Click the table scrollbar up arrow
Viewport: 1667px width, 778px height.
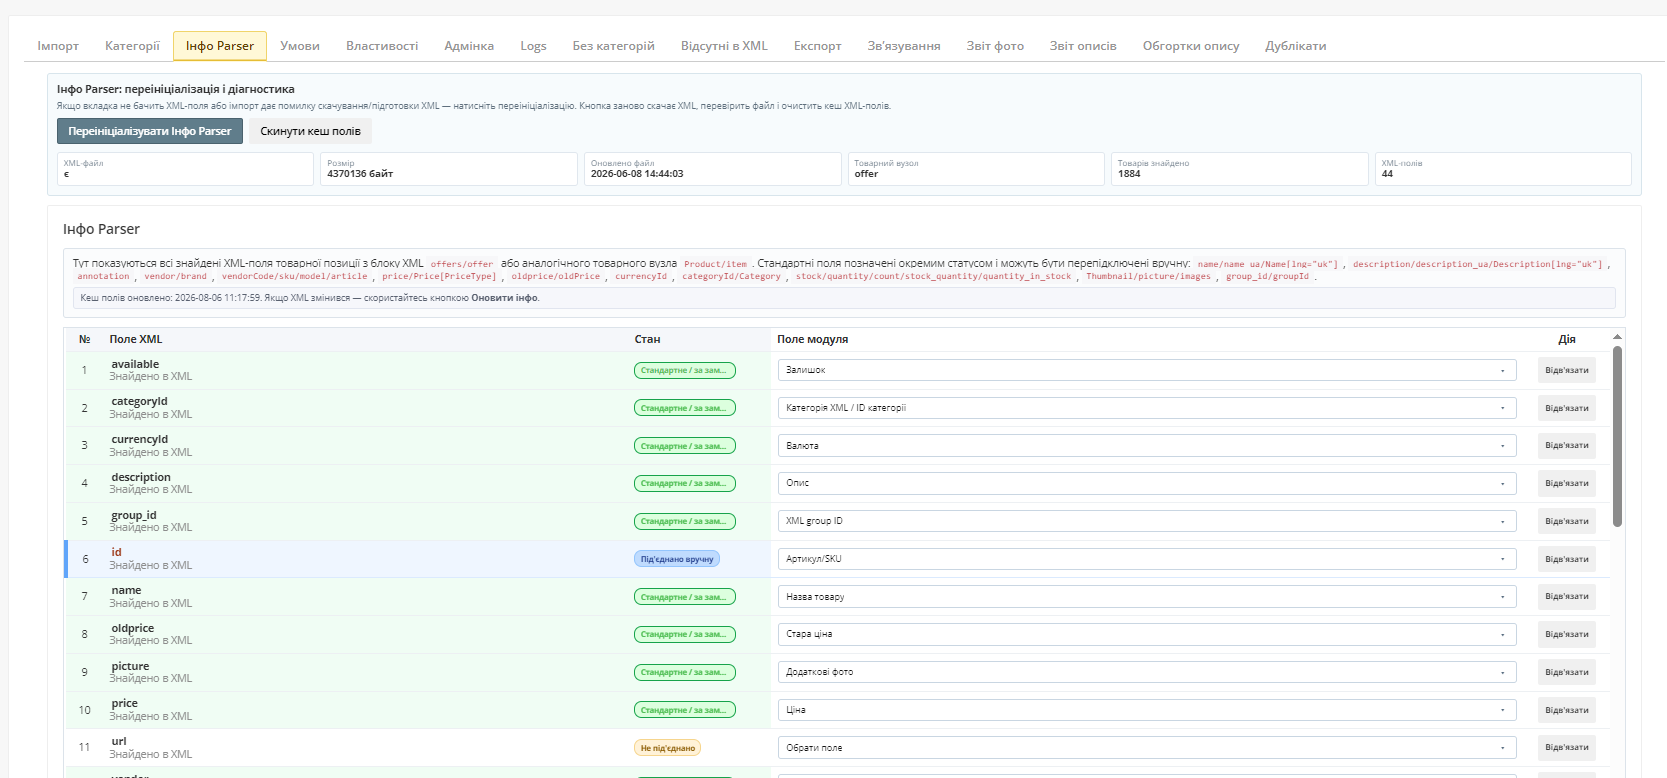[1617, 338]
